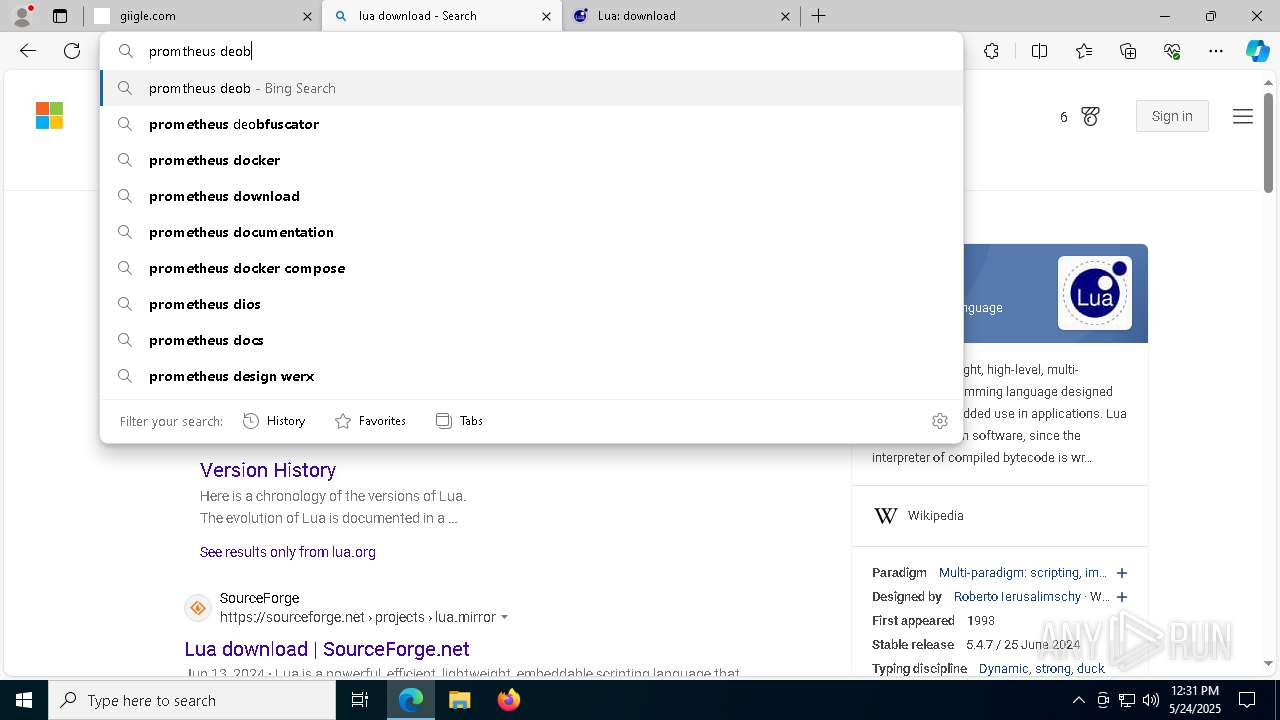Open a new tab with the plus button
1280x720 pixels.
pyautogui.click(x=818, y=16)
